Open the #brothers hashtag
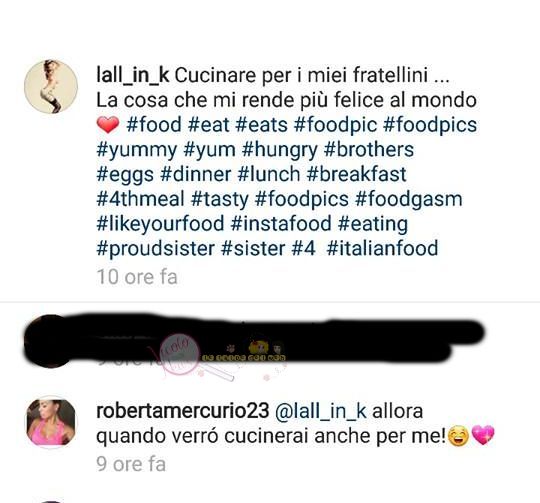The width and height of the screenshot is (540, 503). click(x=369, y=149)
